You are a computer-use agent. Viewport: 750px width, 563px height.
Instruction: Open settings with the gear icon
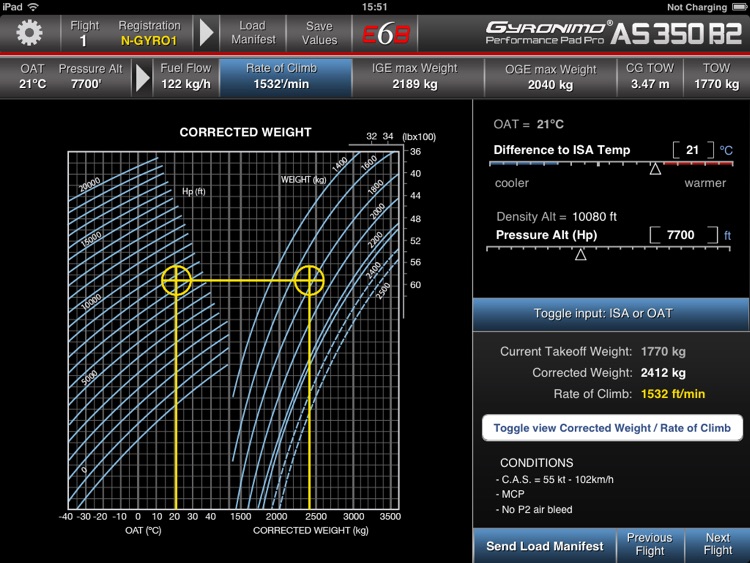point(29,33)
